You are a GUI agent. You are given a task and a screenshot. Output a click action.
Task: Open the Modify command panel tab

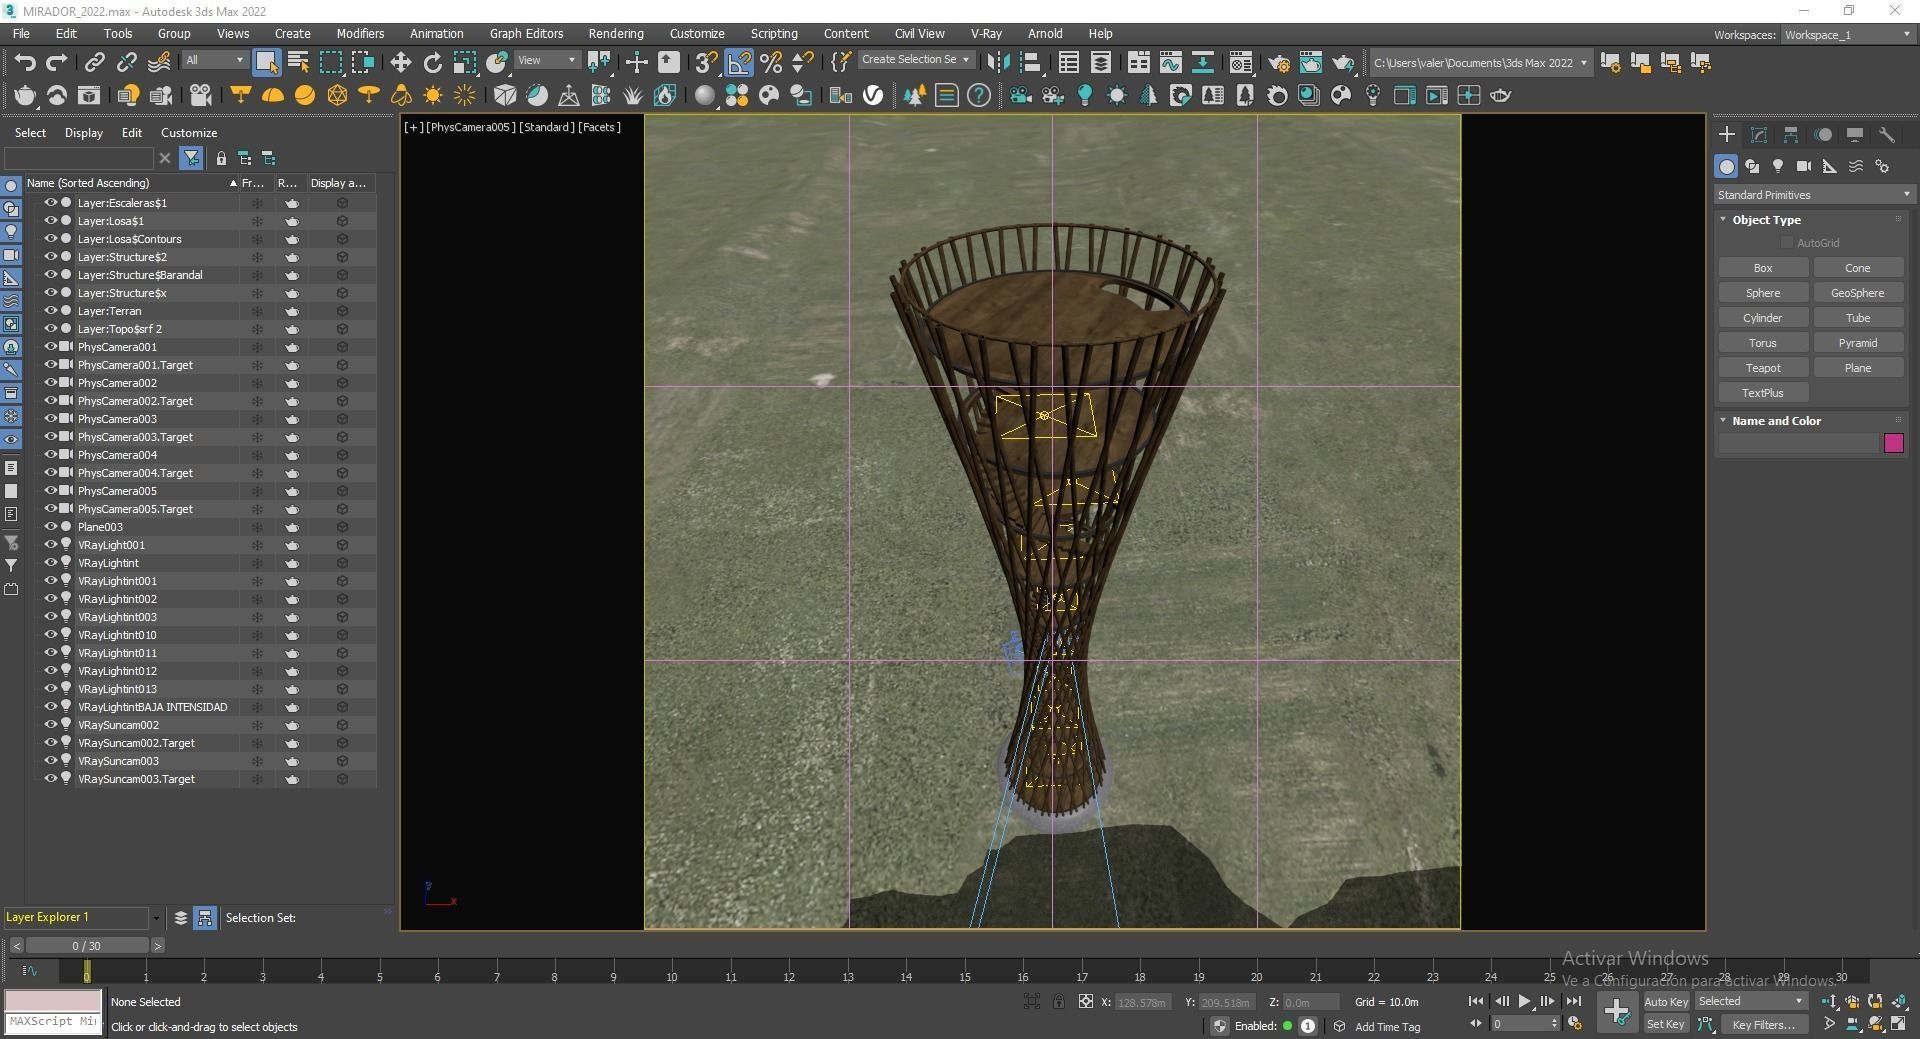point(1759,135)
